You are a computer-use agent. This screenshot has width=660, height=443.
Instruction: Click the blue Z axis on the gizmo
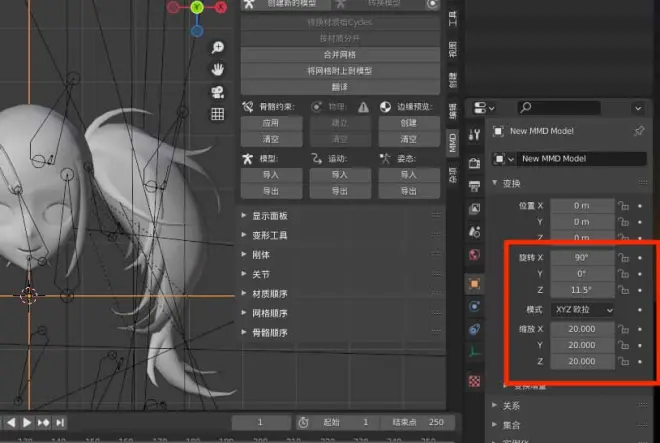pyautogui.click(x=197, y=31)
